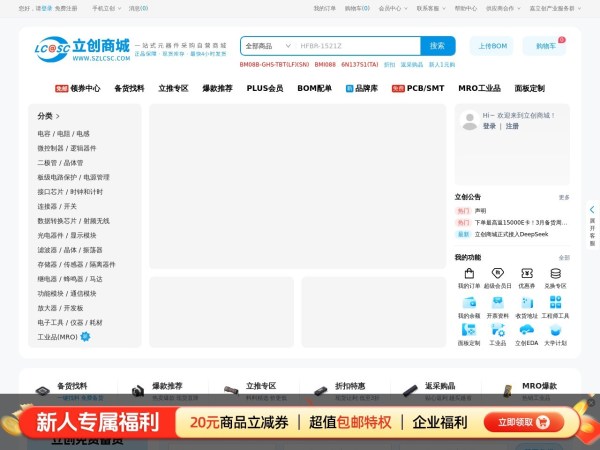The width and height of the screenshot is (600, 450).
Task: Expand the 分类 category chevron
Action: (x=58, y=116)
